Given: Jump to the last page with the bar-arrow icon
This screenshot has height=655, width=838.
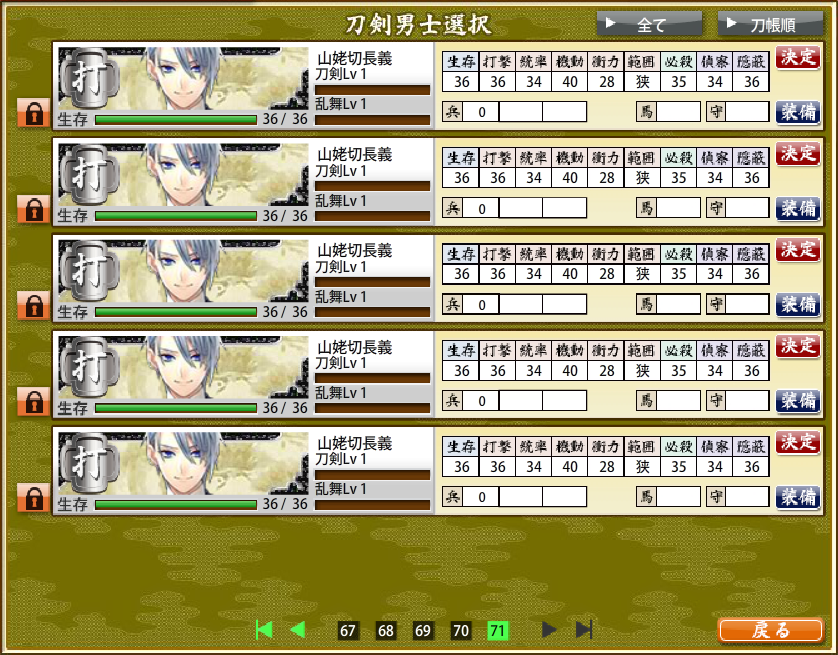Looking at the screenshot, I should point(584,630).
